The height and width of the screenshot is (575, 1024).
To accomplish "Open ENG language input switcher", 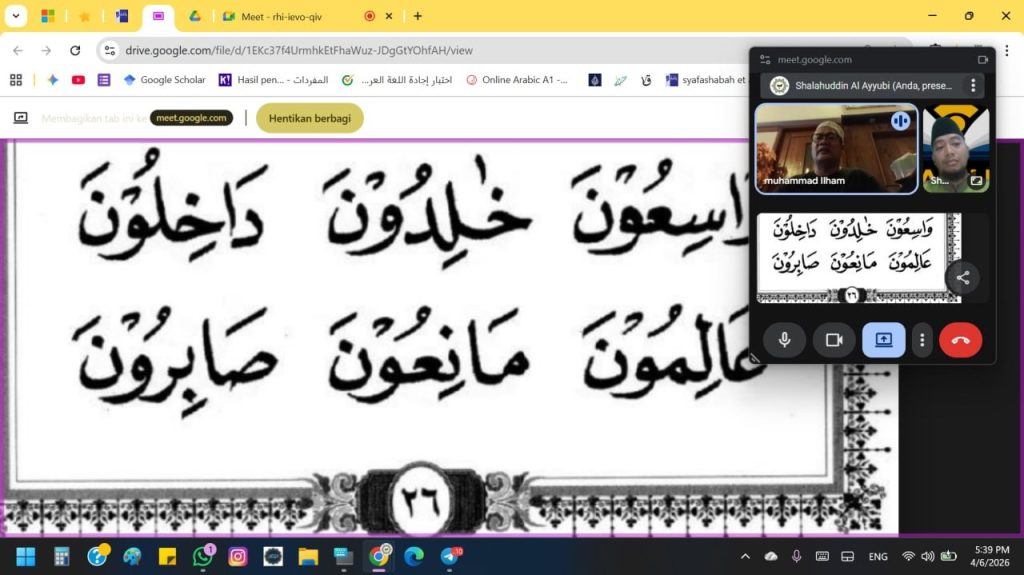I will point(878,557).
